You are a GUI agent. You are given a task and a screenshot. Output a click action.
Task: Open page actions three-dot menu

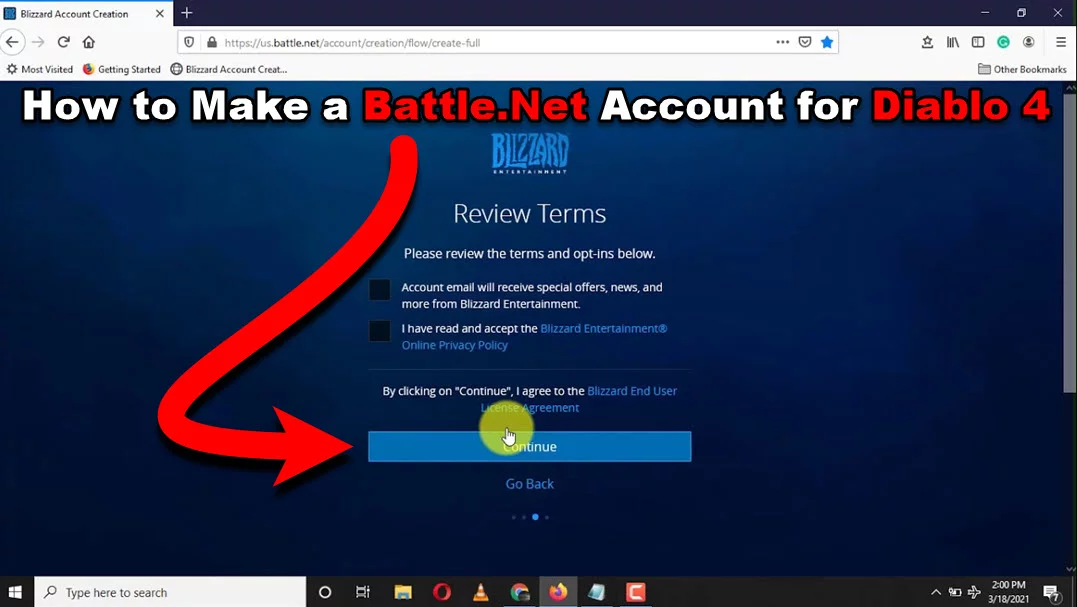782,42
